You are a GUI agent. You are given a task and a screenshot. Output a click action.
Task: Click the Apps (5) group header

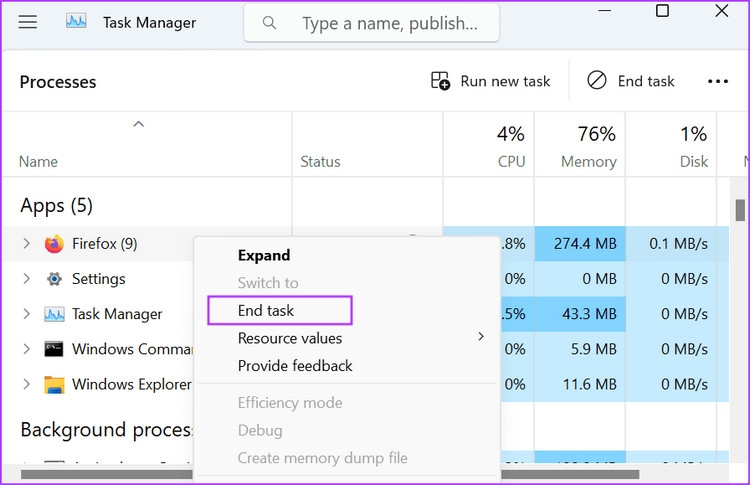tap(56, 206)
